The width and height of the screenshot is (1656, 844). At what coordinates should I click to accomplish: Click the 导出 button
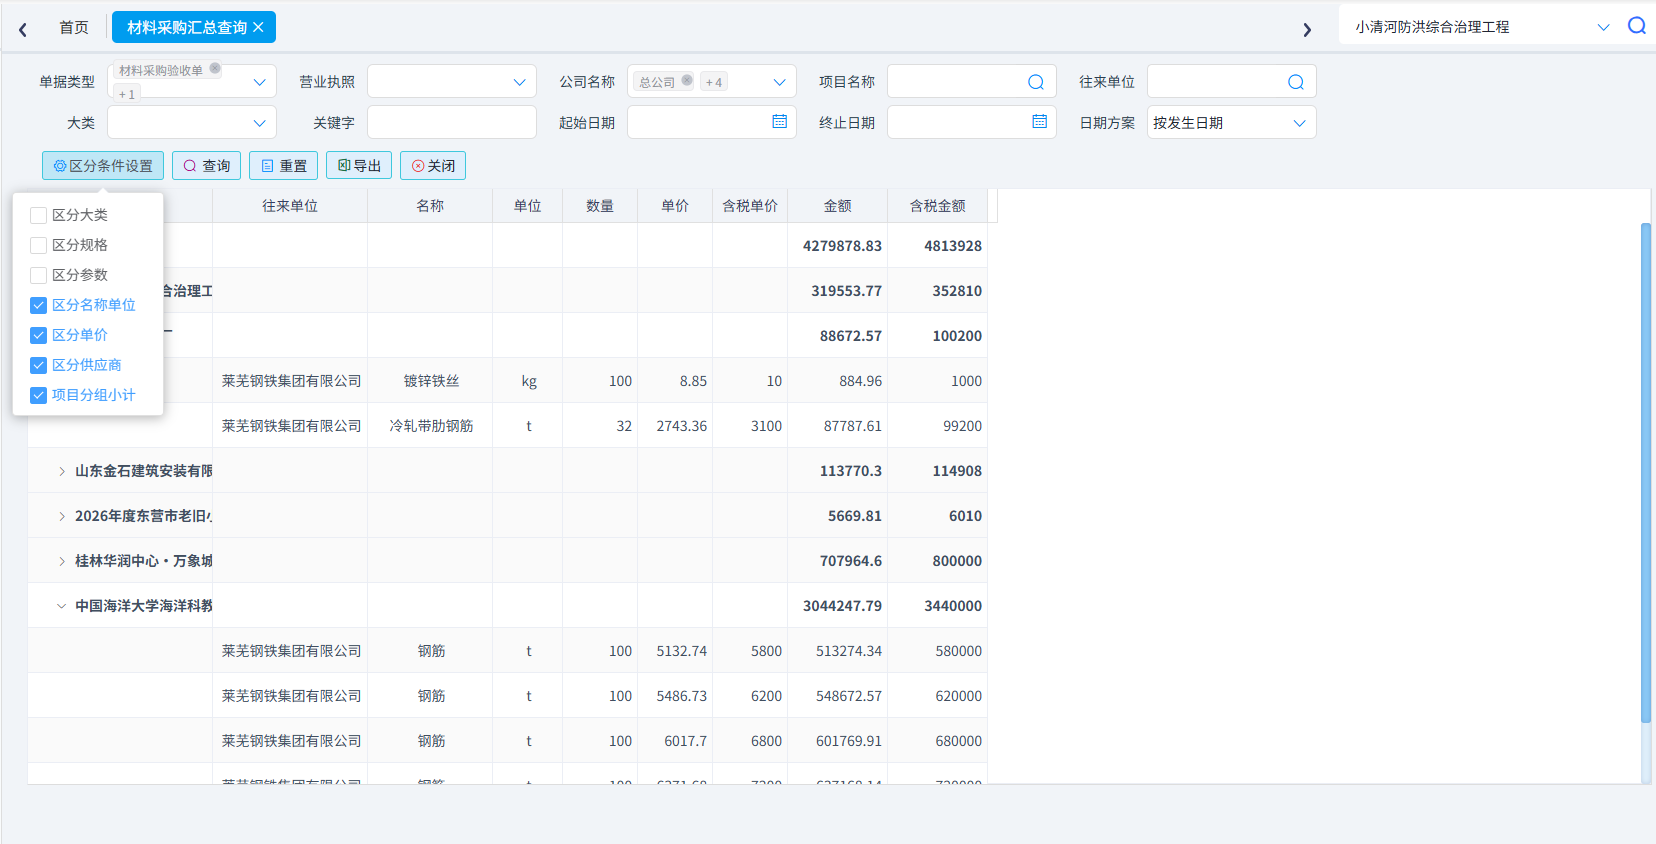point(359,166)
